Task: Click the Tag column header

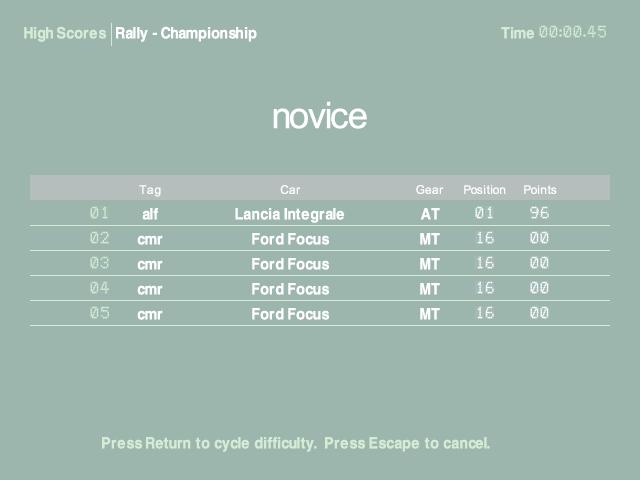Action: tap(150, 189)
